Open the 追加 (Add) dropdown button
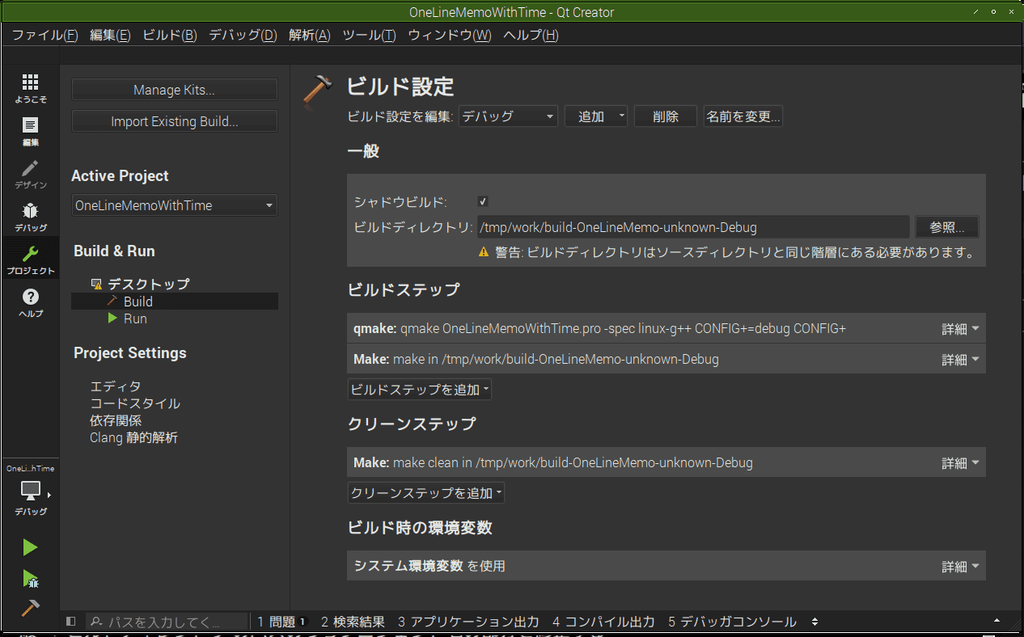Image resolution: width=1024 pixels, height=637 pixels. click(x=596, y=116)
